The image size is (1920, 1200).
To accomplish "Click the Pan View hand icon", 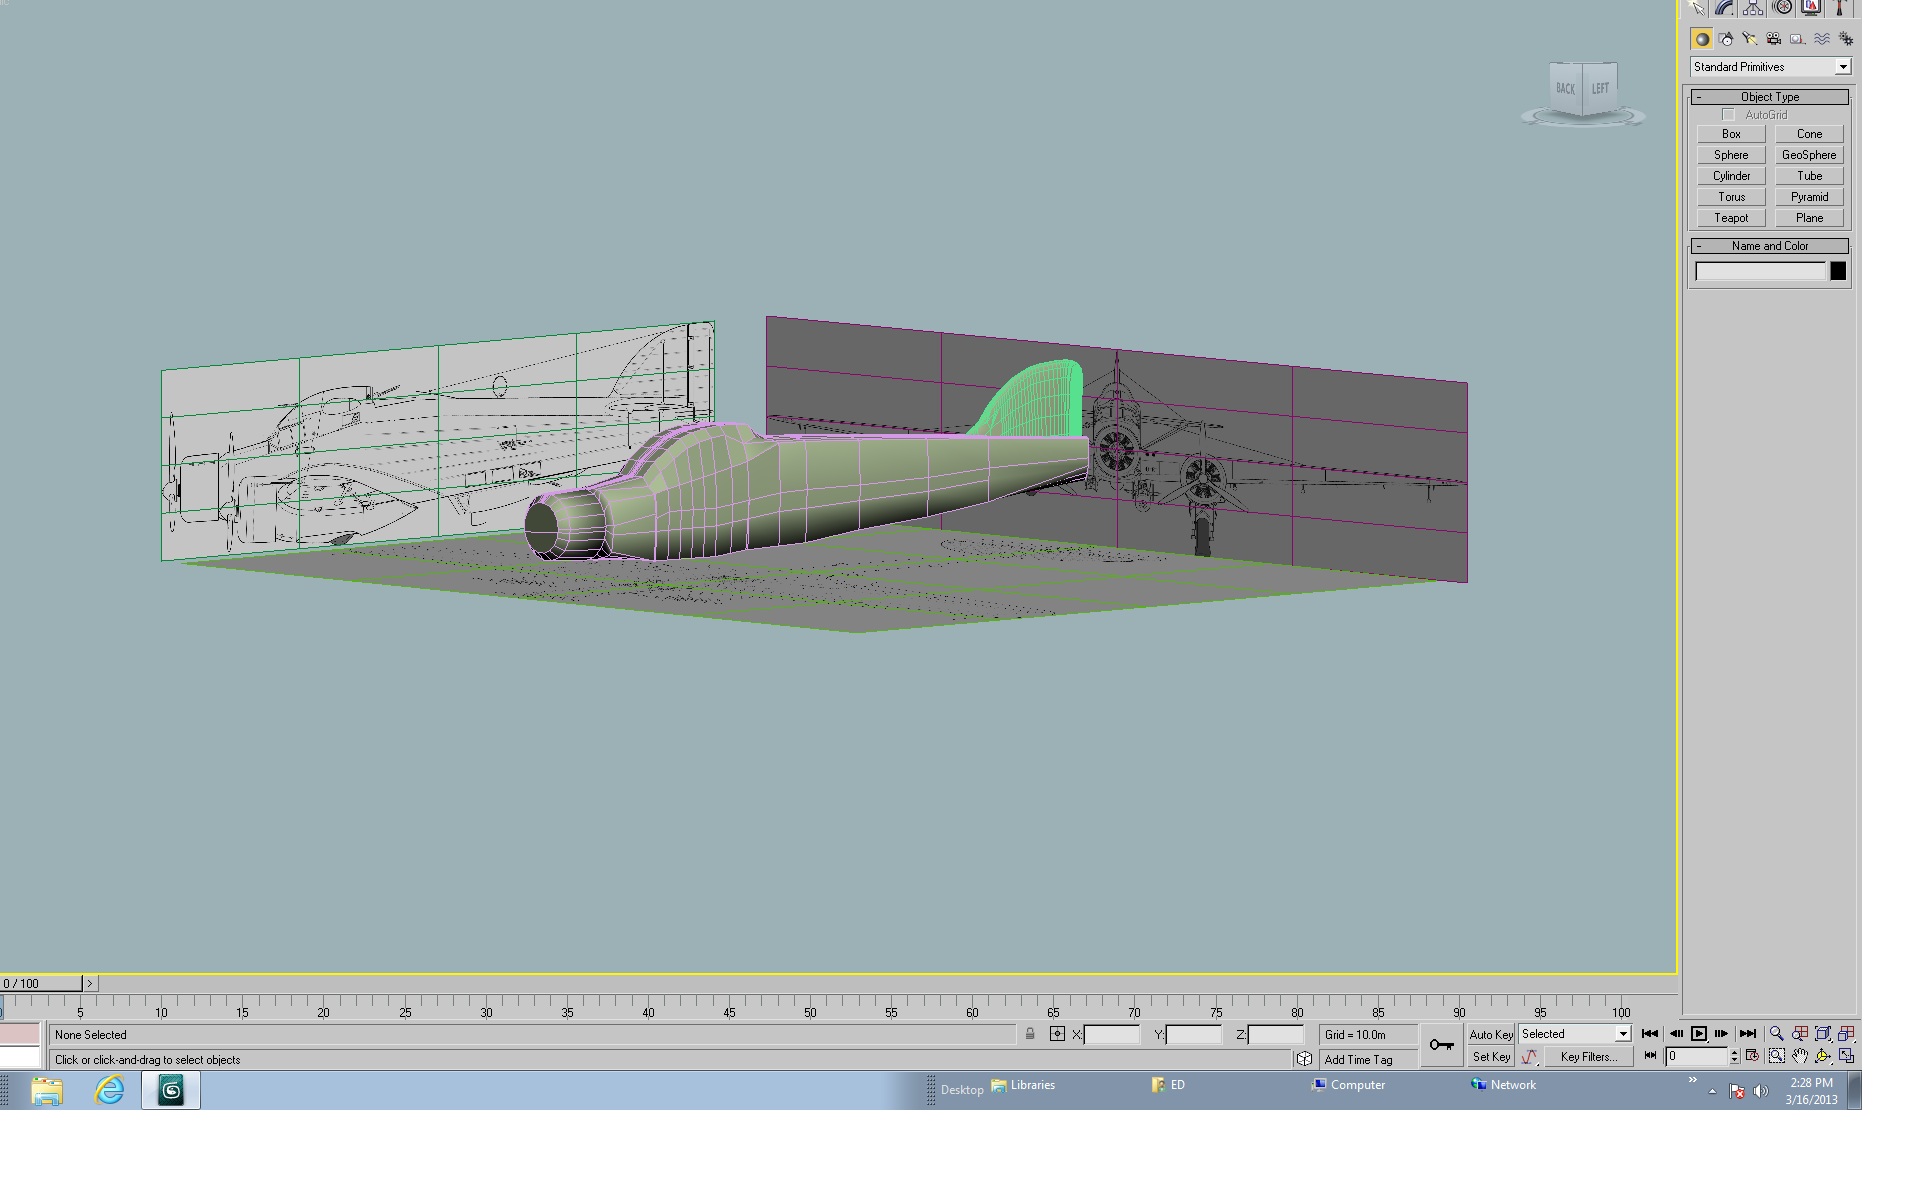I will (x=1800, y=1056).
